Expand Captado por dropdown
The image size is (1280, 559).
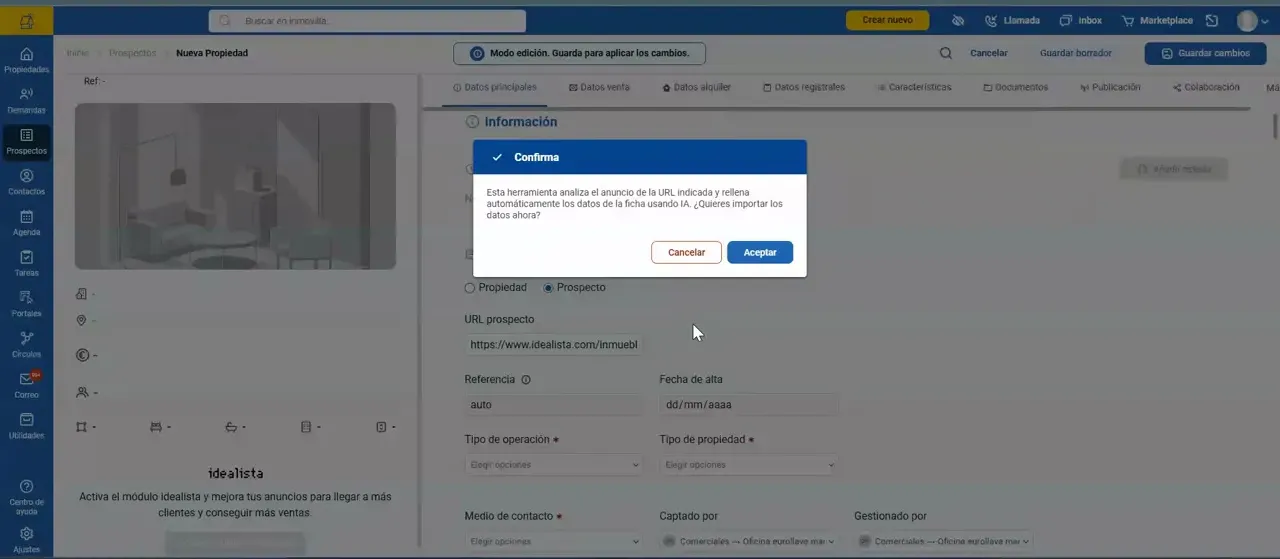tap(749, 541)
